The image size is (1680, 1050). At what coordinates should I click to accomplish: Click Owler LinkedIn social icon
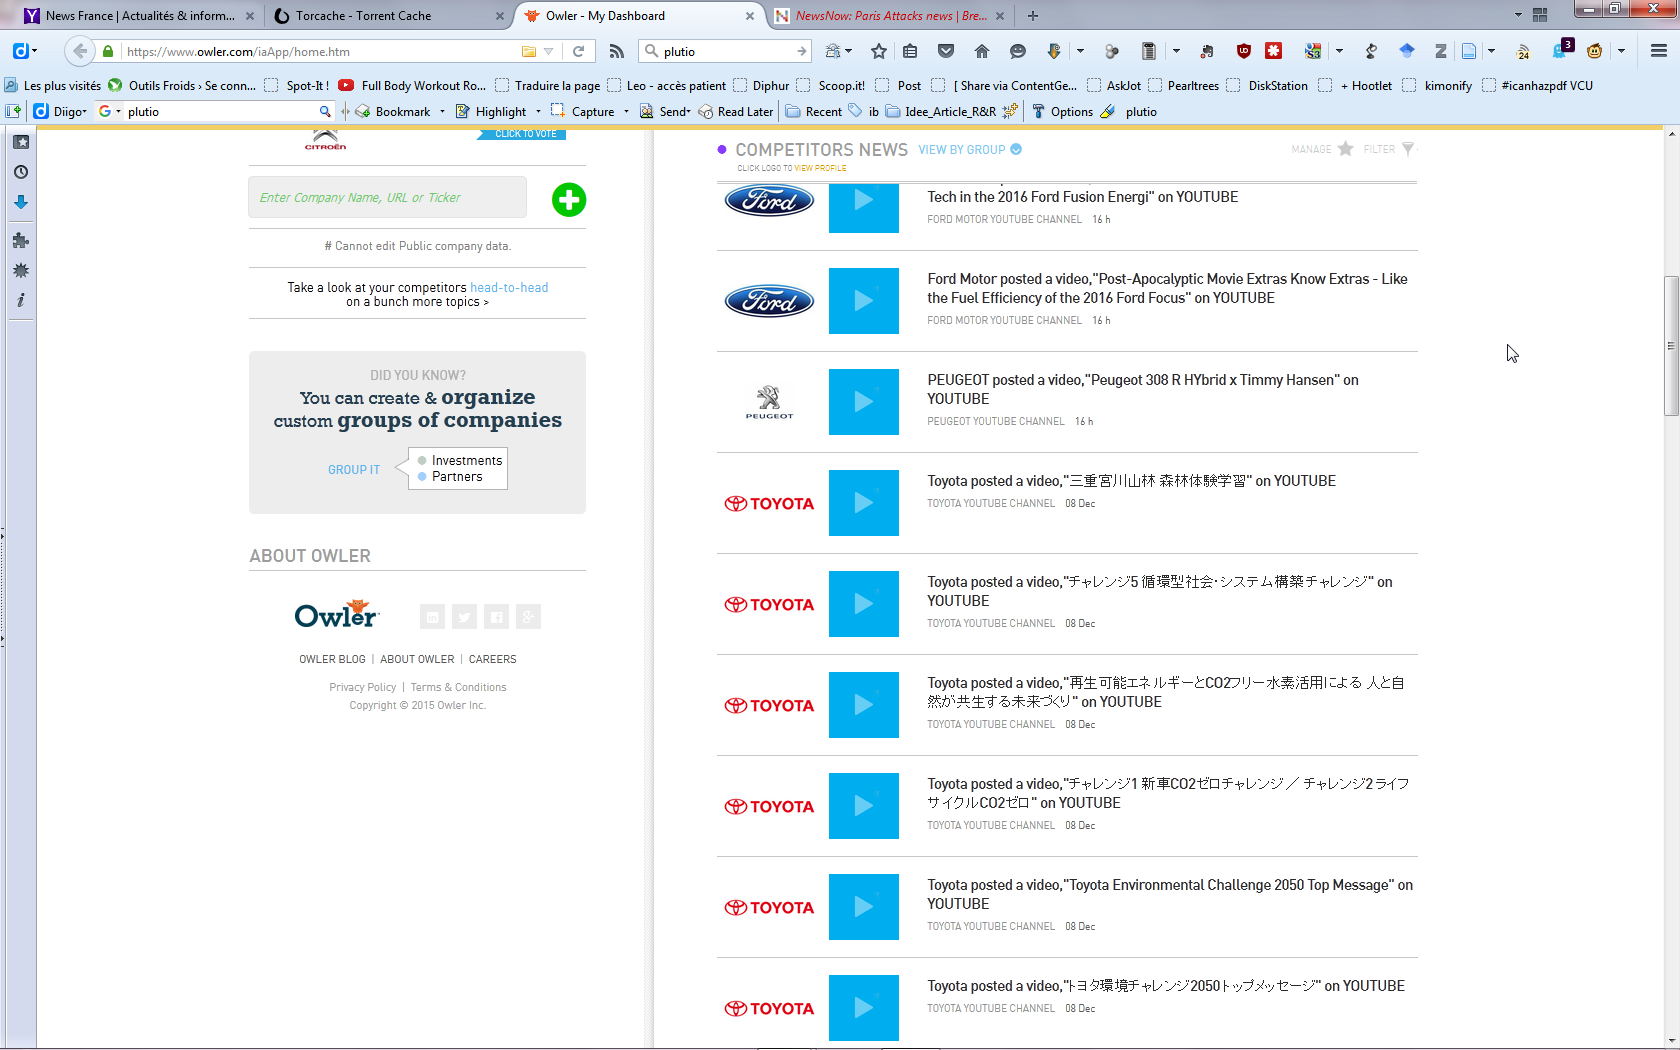coord(432,617)
